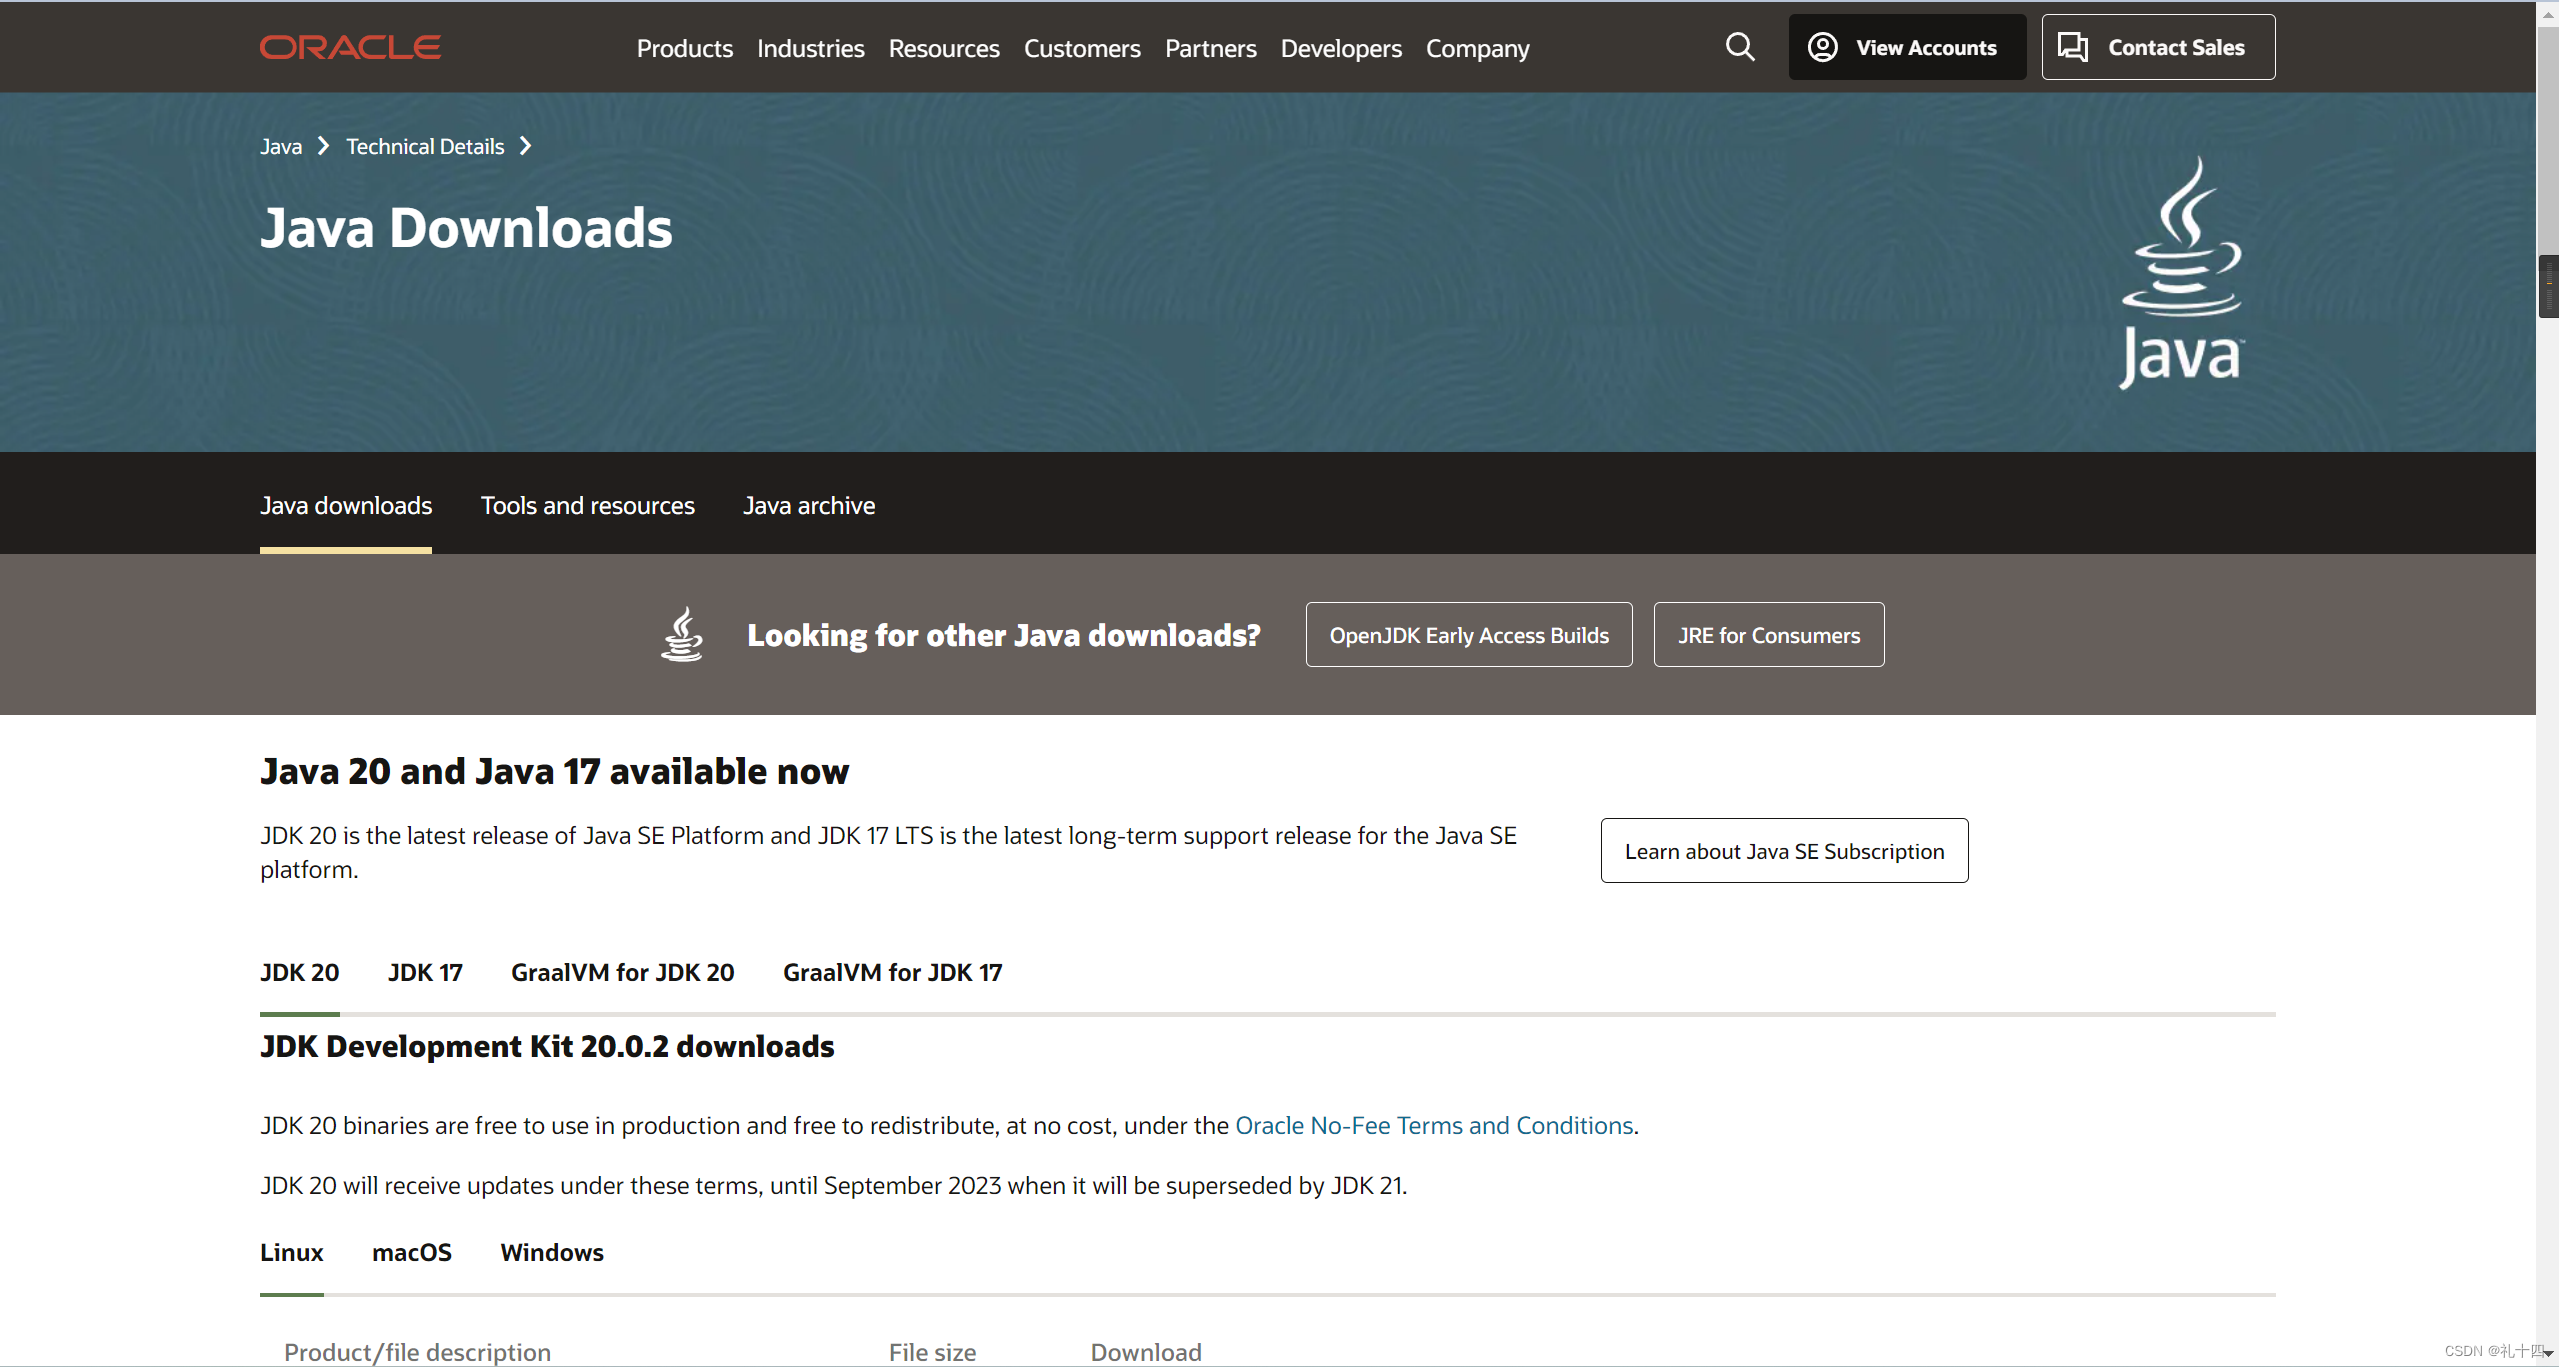
Task: Select GraalVM for JDK 17 tab
Action: pos(892,972)
